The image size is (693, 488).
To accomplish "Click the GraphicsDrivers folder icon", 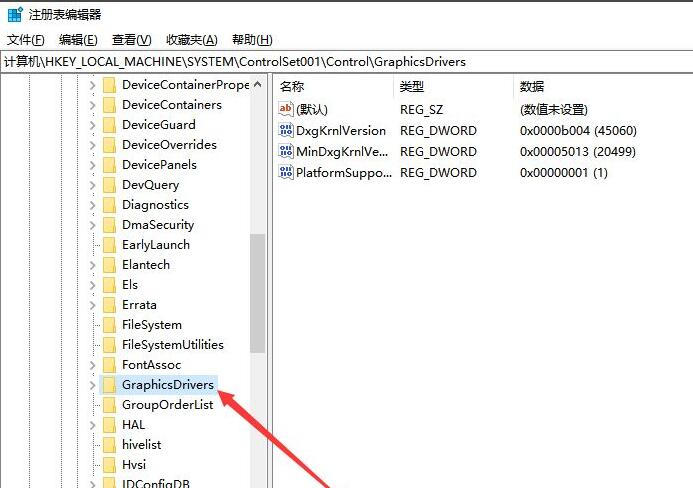I will coord(109,385).
